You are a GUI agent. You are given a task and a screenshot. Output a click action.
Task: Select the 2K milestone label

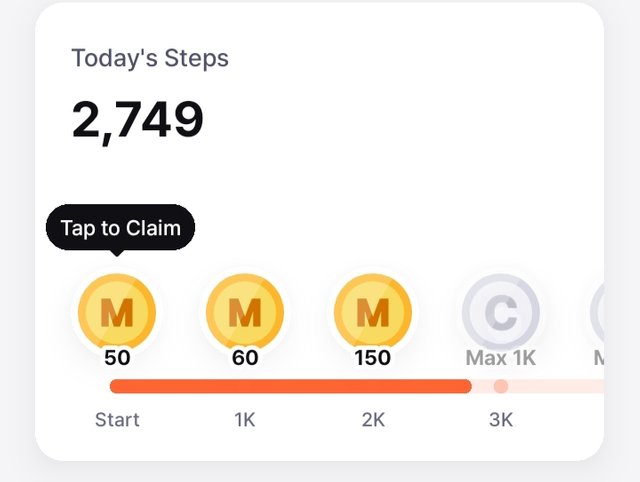coord(373,420)
